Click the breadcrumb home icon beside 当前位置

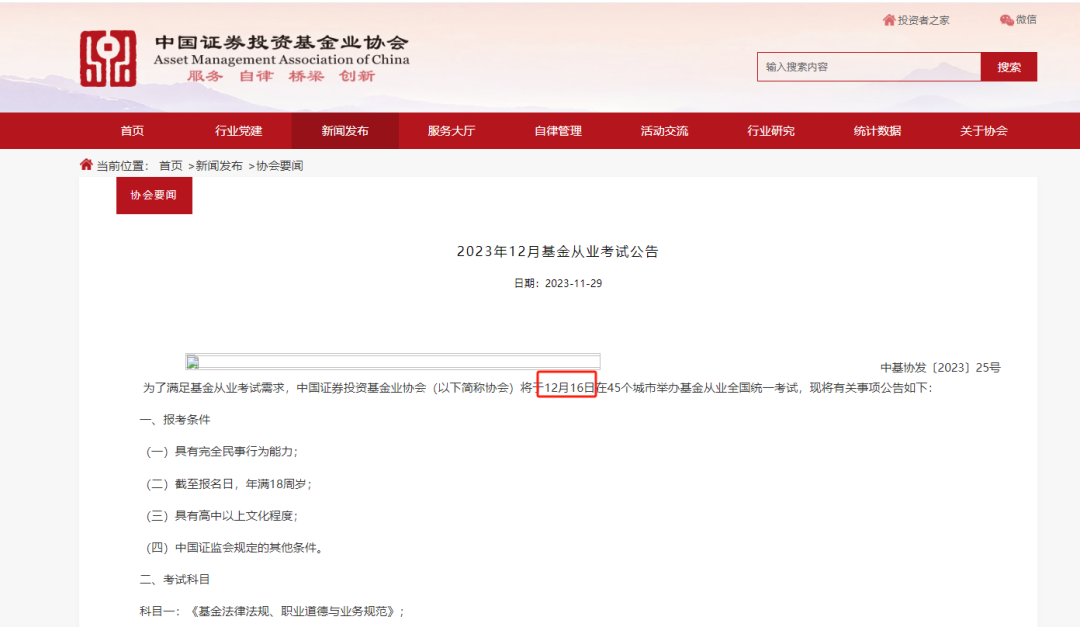coord(84,165)
